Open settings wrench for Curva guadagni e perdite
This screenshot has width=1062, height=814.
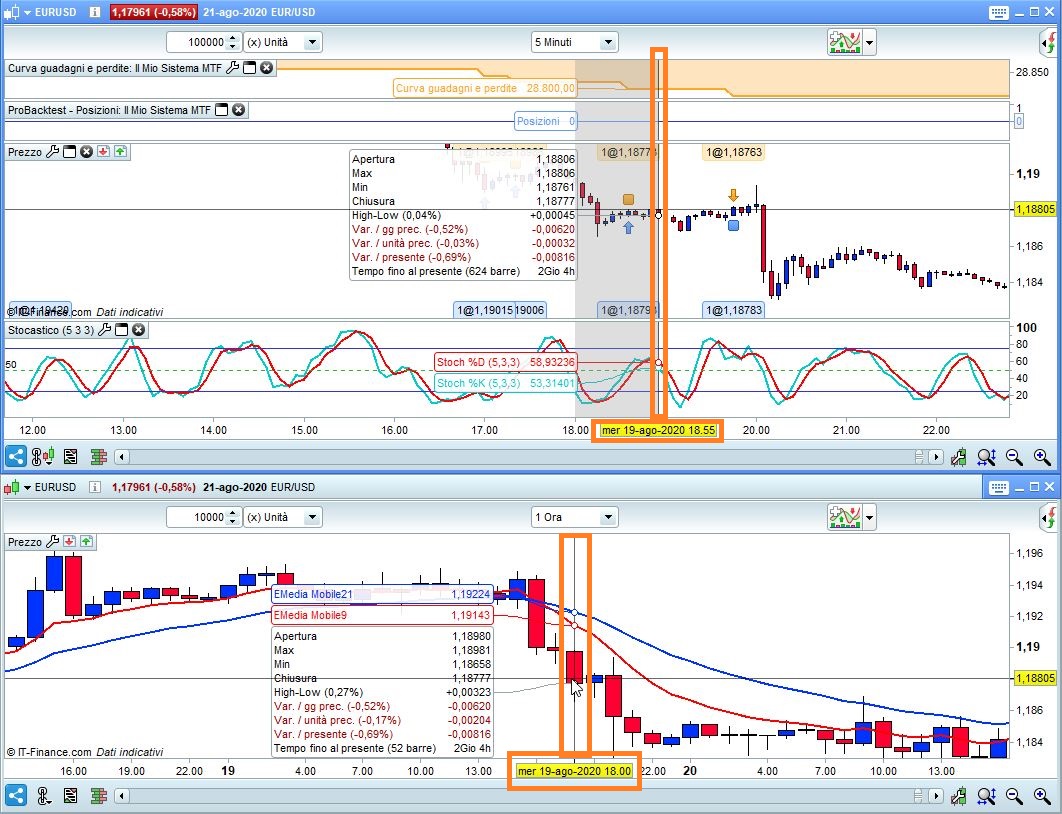point(232,68)
